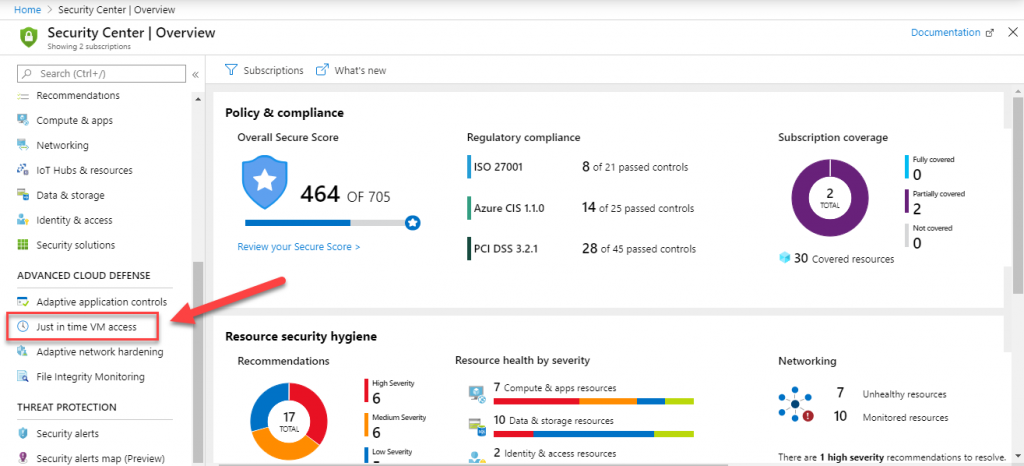Click the What's new toolbar button
The image size is (1024, 466).
pyautogui.click(x=351, y=70)
